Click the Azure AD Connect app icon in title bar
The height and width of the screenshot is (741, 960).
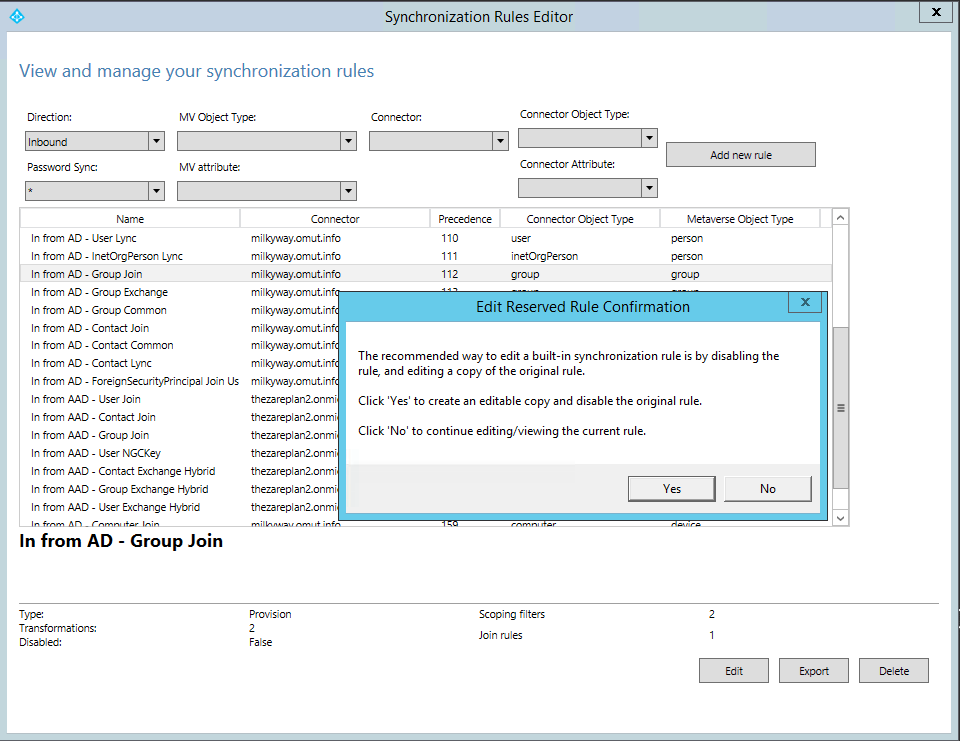(17, 17)
